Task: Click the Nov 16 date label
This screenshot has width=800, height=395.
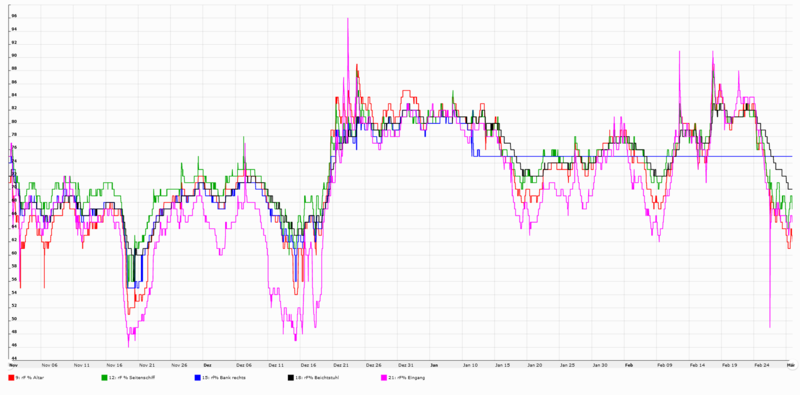Action: [114, 365]
